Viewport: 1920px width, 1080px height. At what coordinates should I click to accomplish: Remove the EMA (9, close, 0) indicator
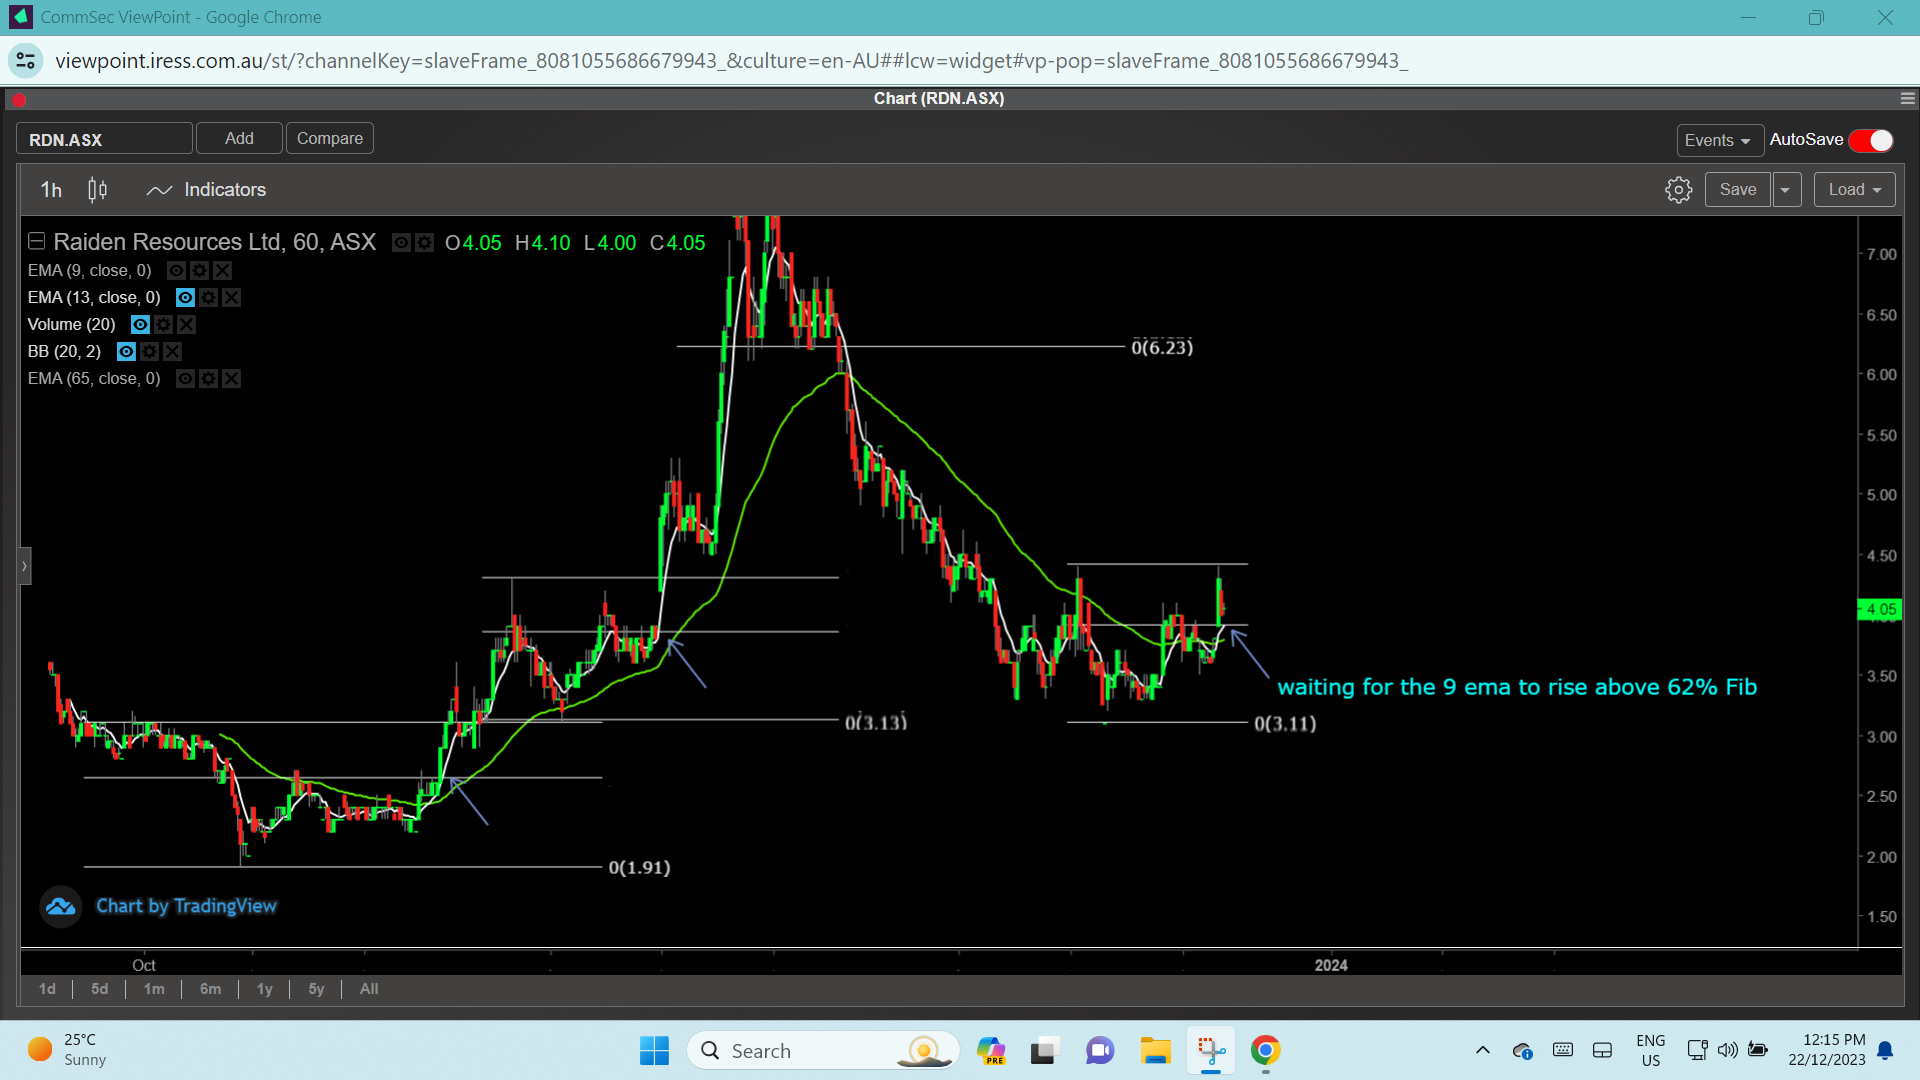(x=222, y=271)
